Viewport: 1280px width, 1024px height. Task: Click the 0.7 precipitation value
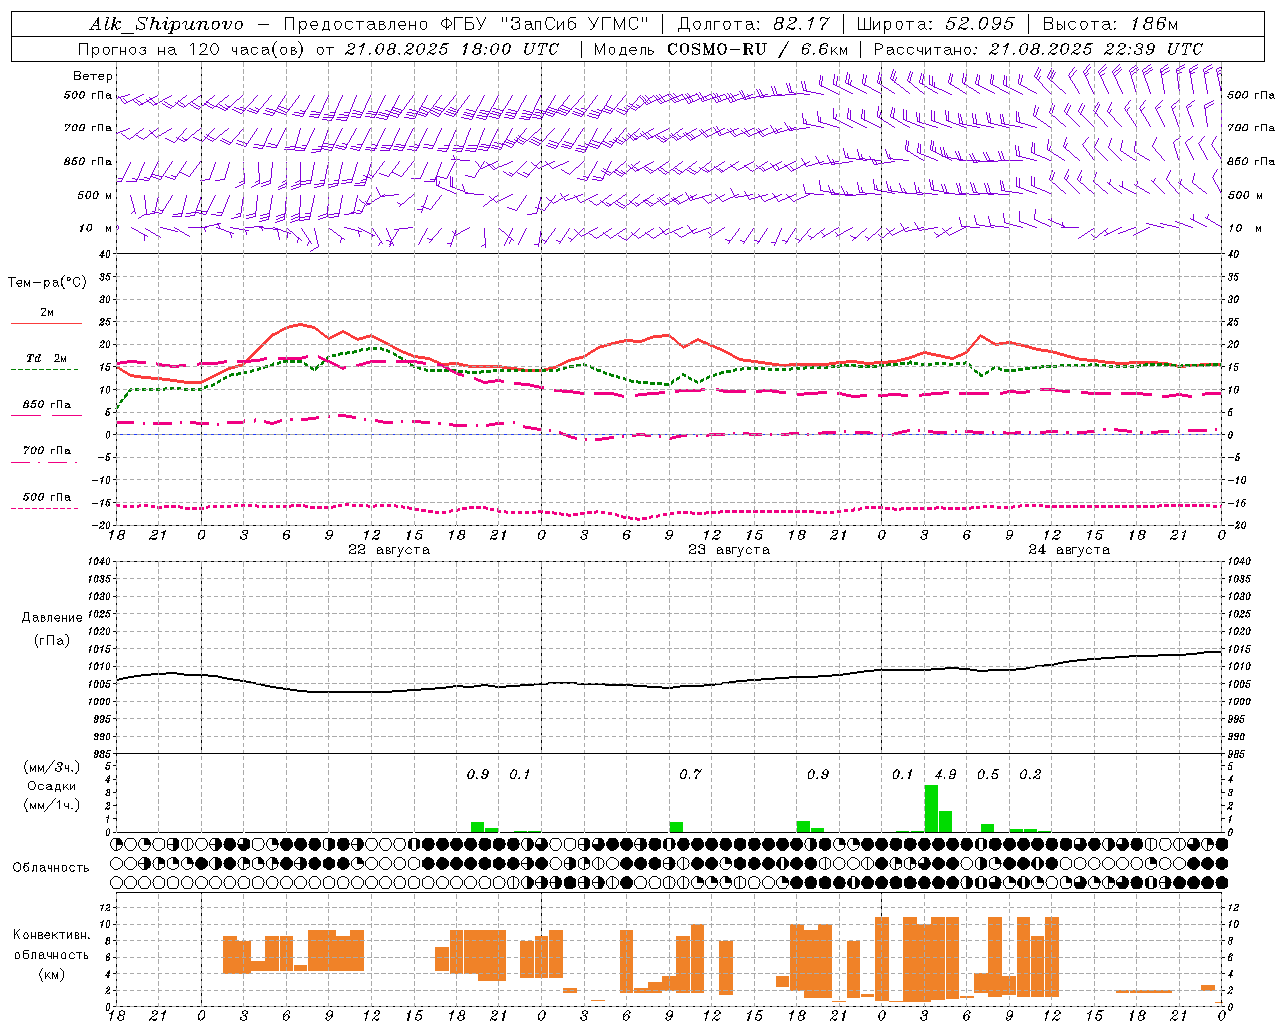[x=690, y=774]
